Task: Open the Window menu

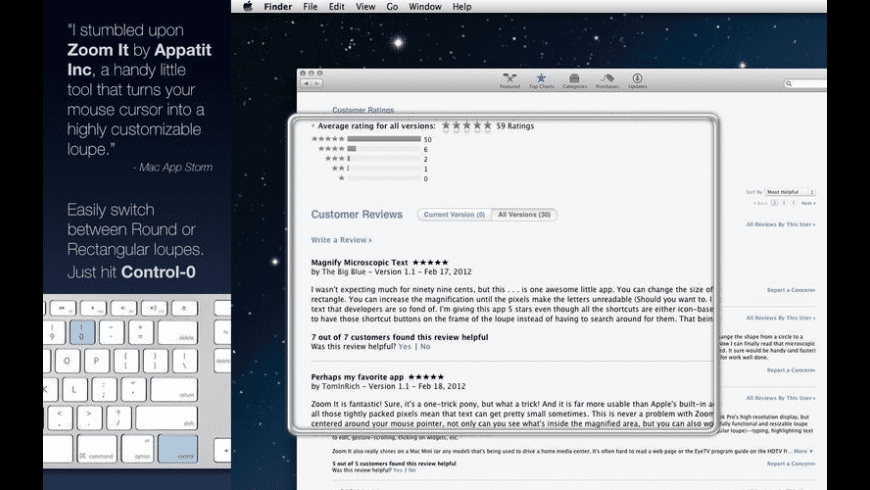Action: [425, 7]
